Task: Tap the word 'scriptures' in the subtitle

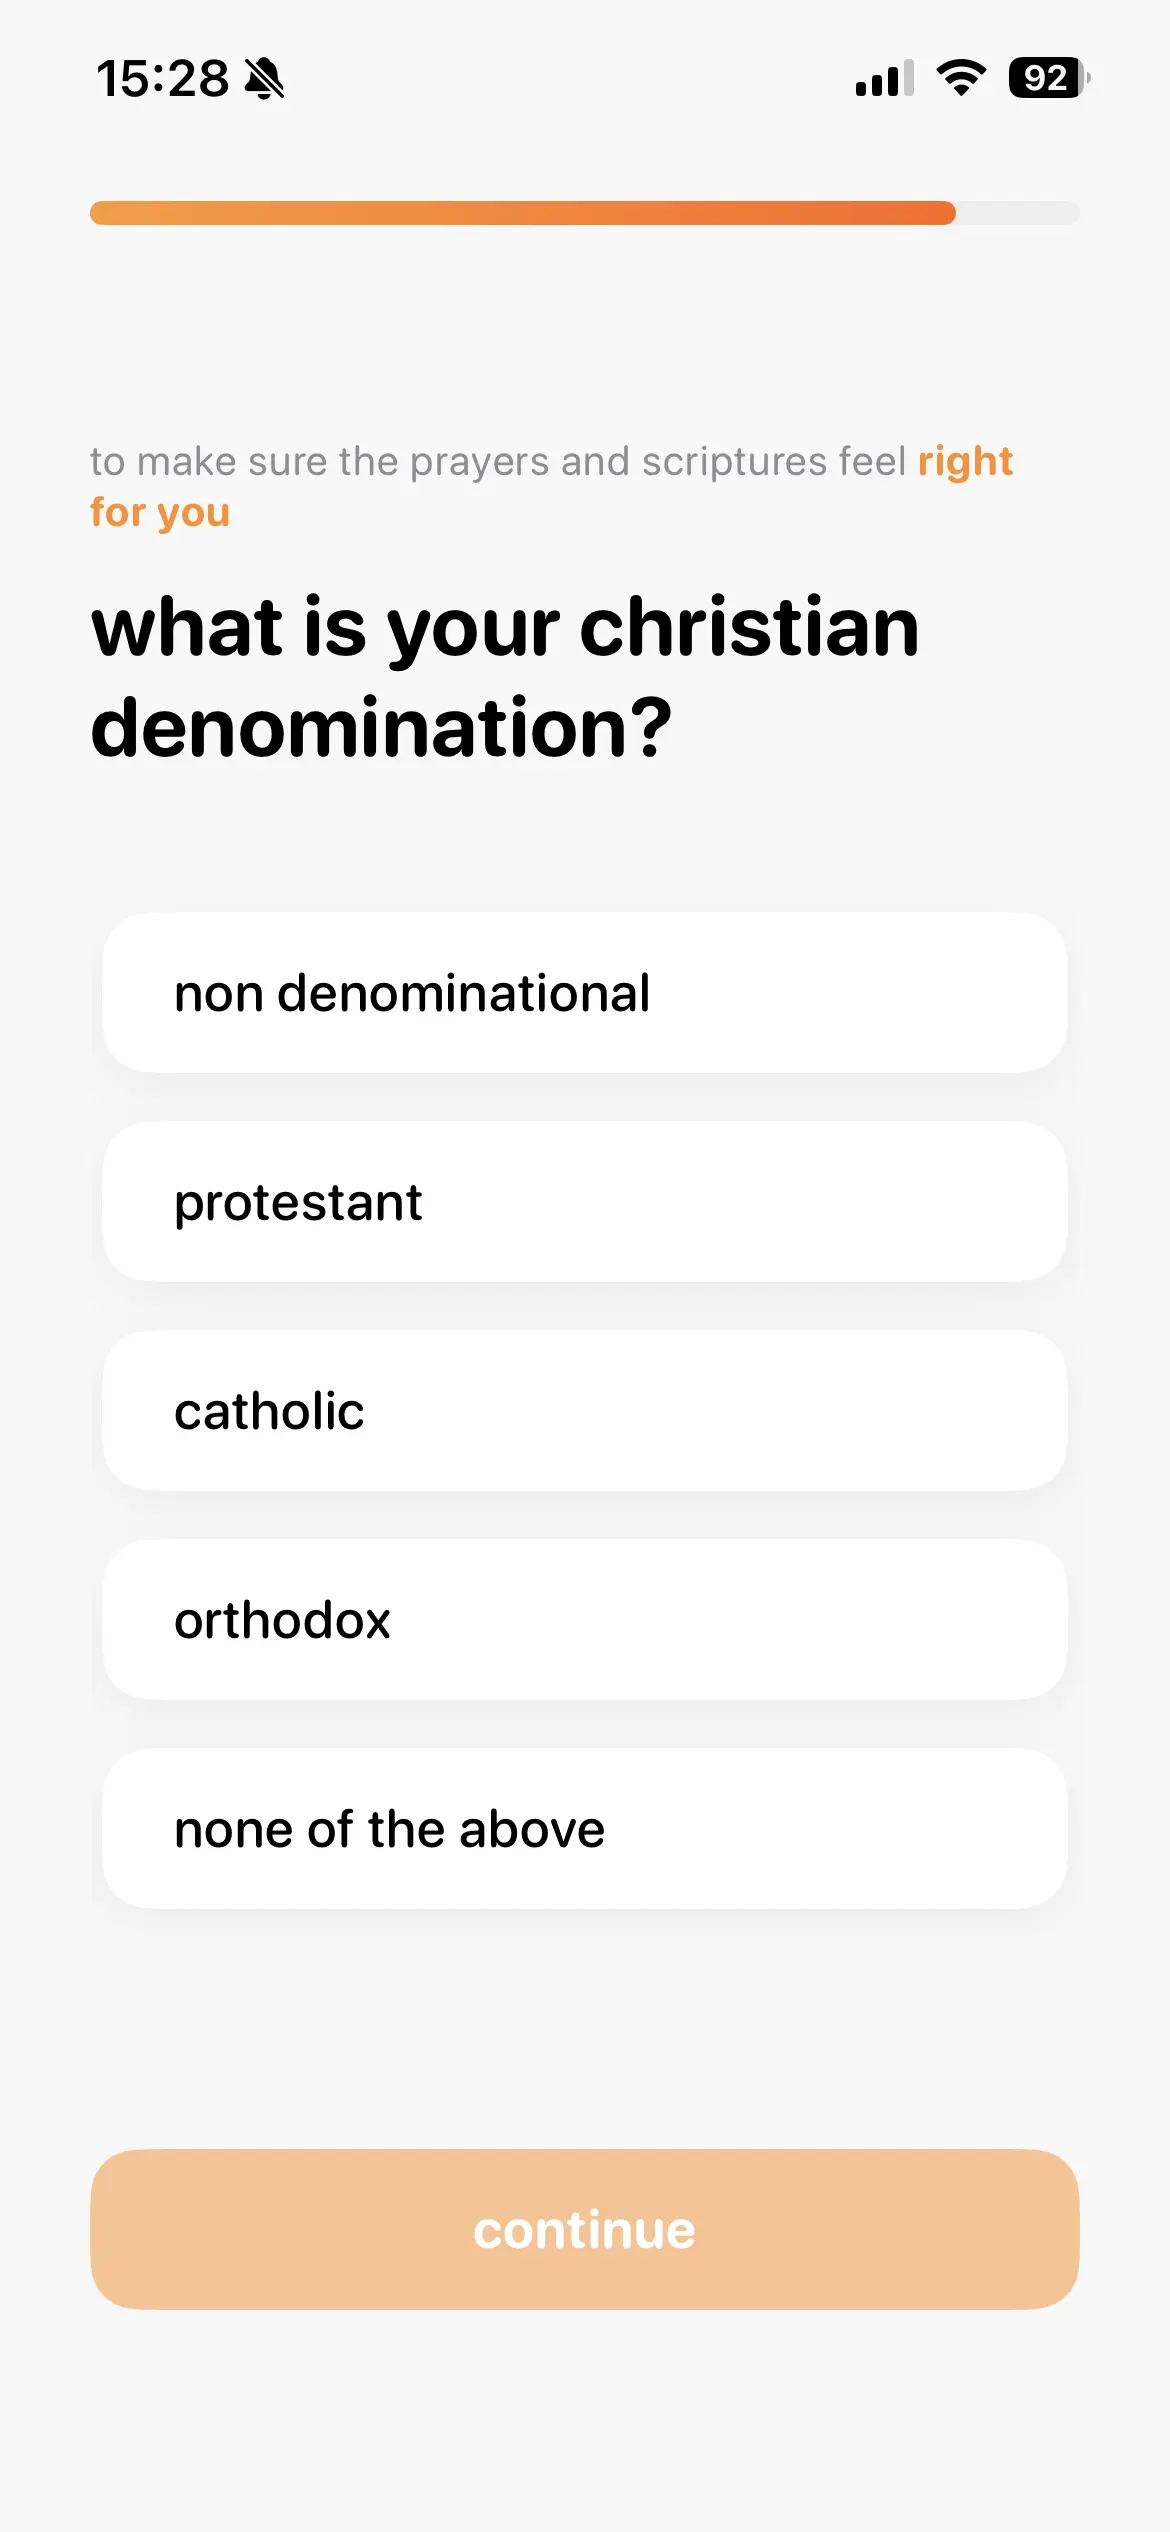Action: (x=734, y=462)
